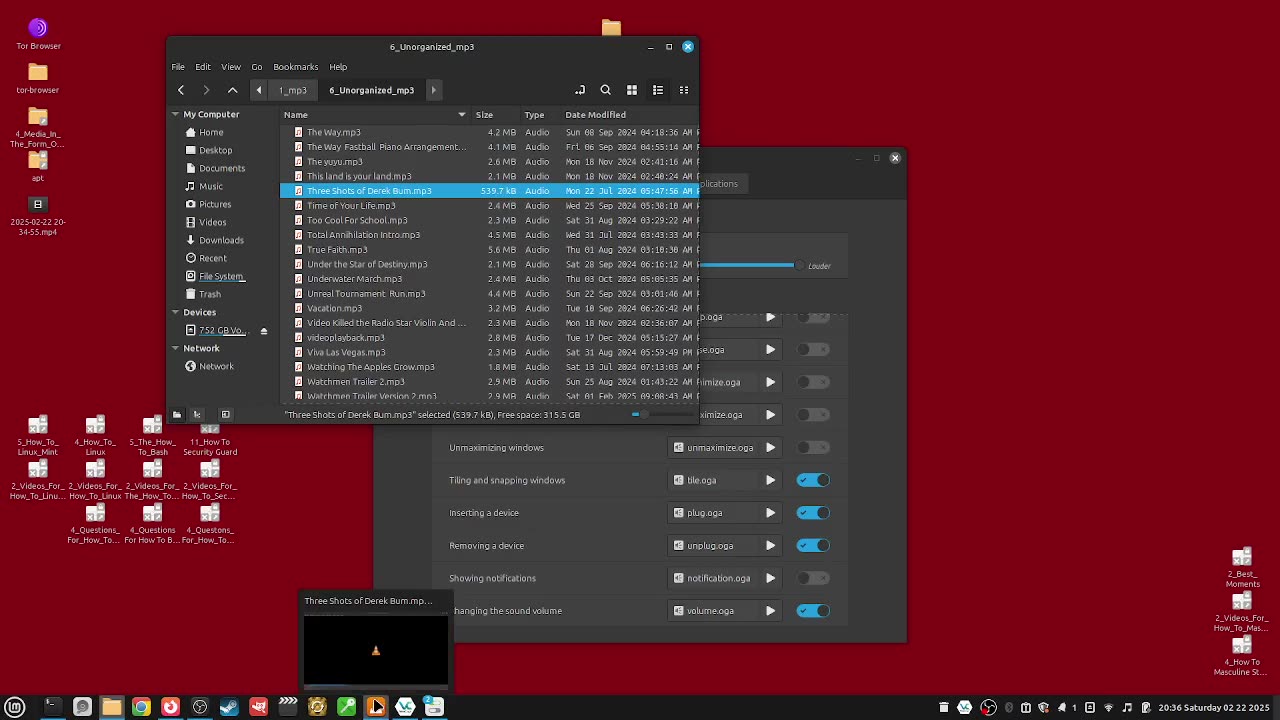The image size is (1280, 720).
Task: Open the Name column sort arrow
Action: pyautogui.click(x=462, y=115)
